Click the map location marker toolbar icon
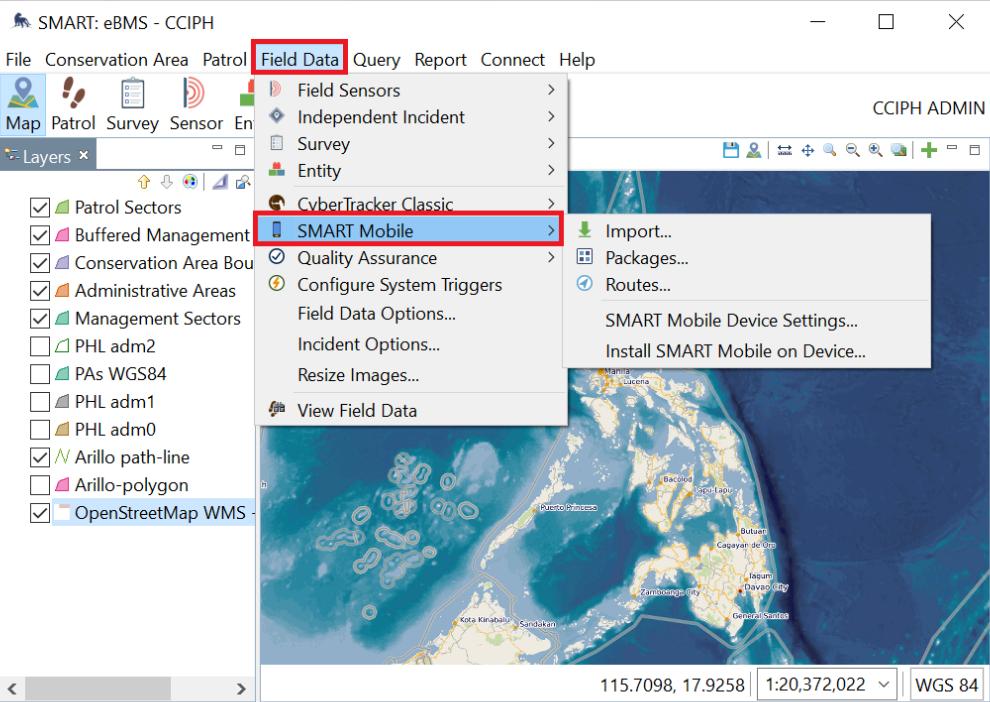 [753, 150]
